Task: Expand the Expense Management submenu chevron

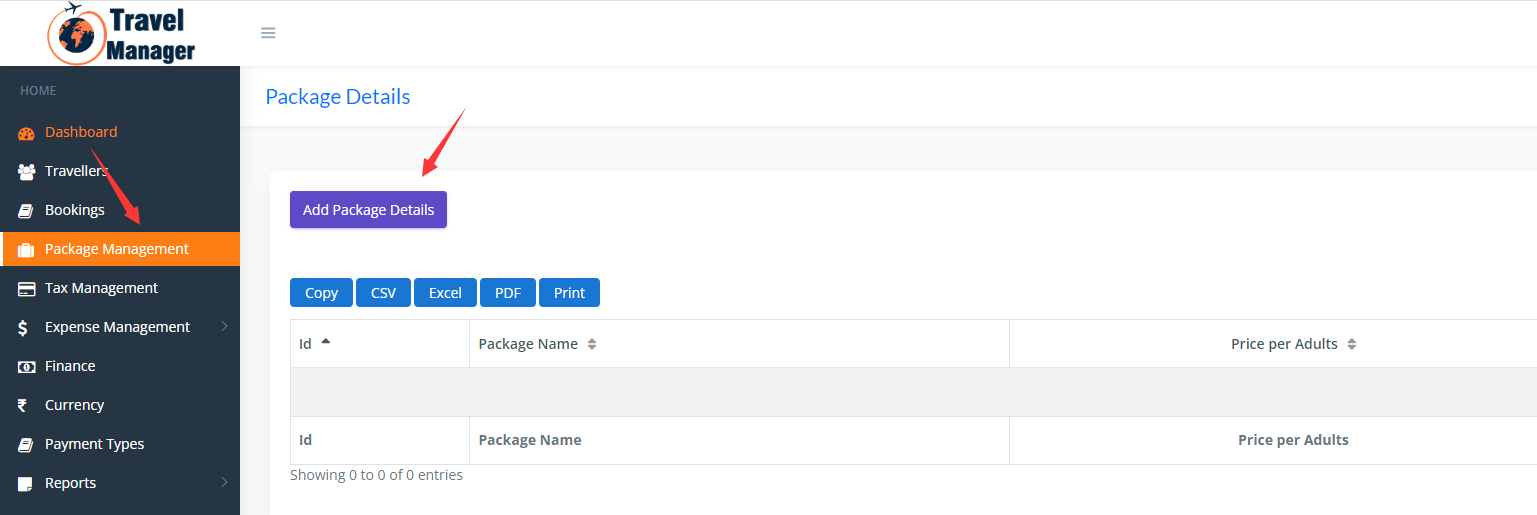Action: (x=224, y=326)
